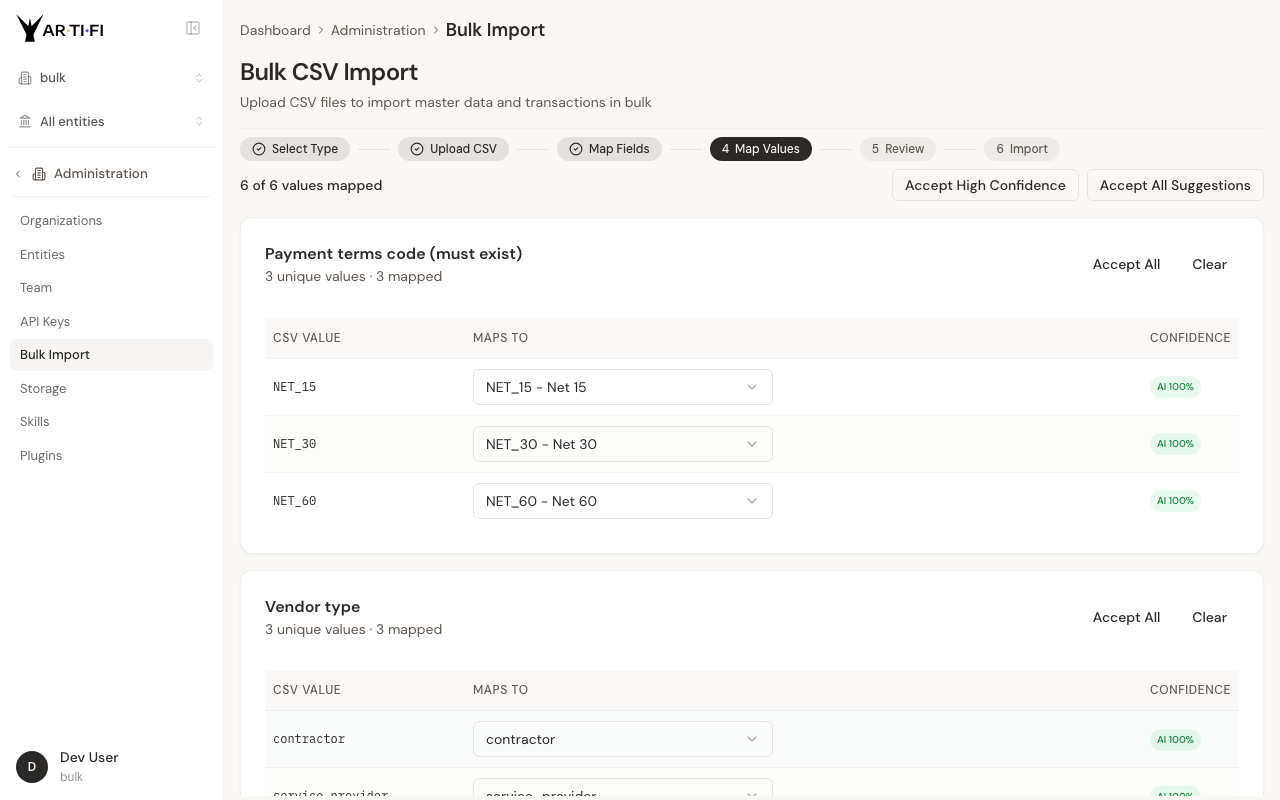Open the Plugins sidebar item
Image resolution: width=1280 pixels, height=800 pixels.
pyautogui.click(x=41, y=456)
